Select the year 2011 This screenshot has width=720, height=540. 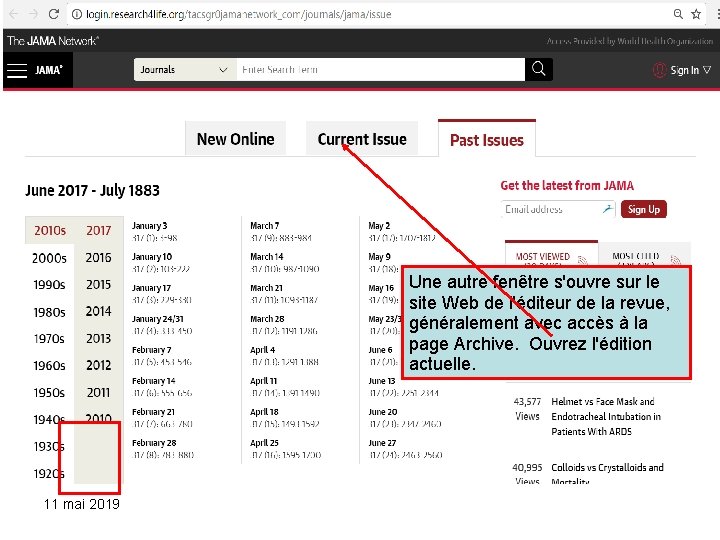(98, 393)
